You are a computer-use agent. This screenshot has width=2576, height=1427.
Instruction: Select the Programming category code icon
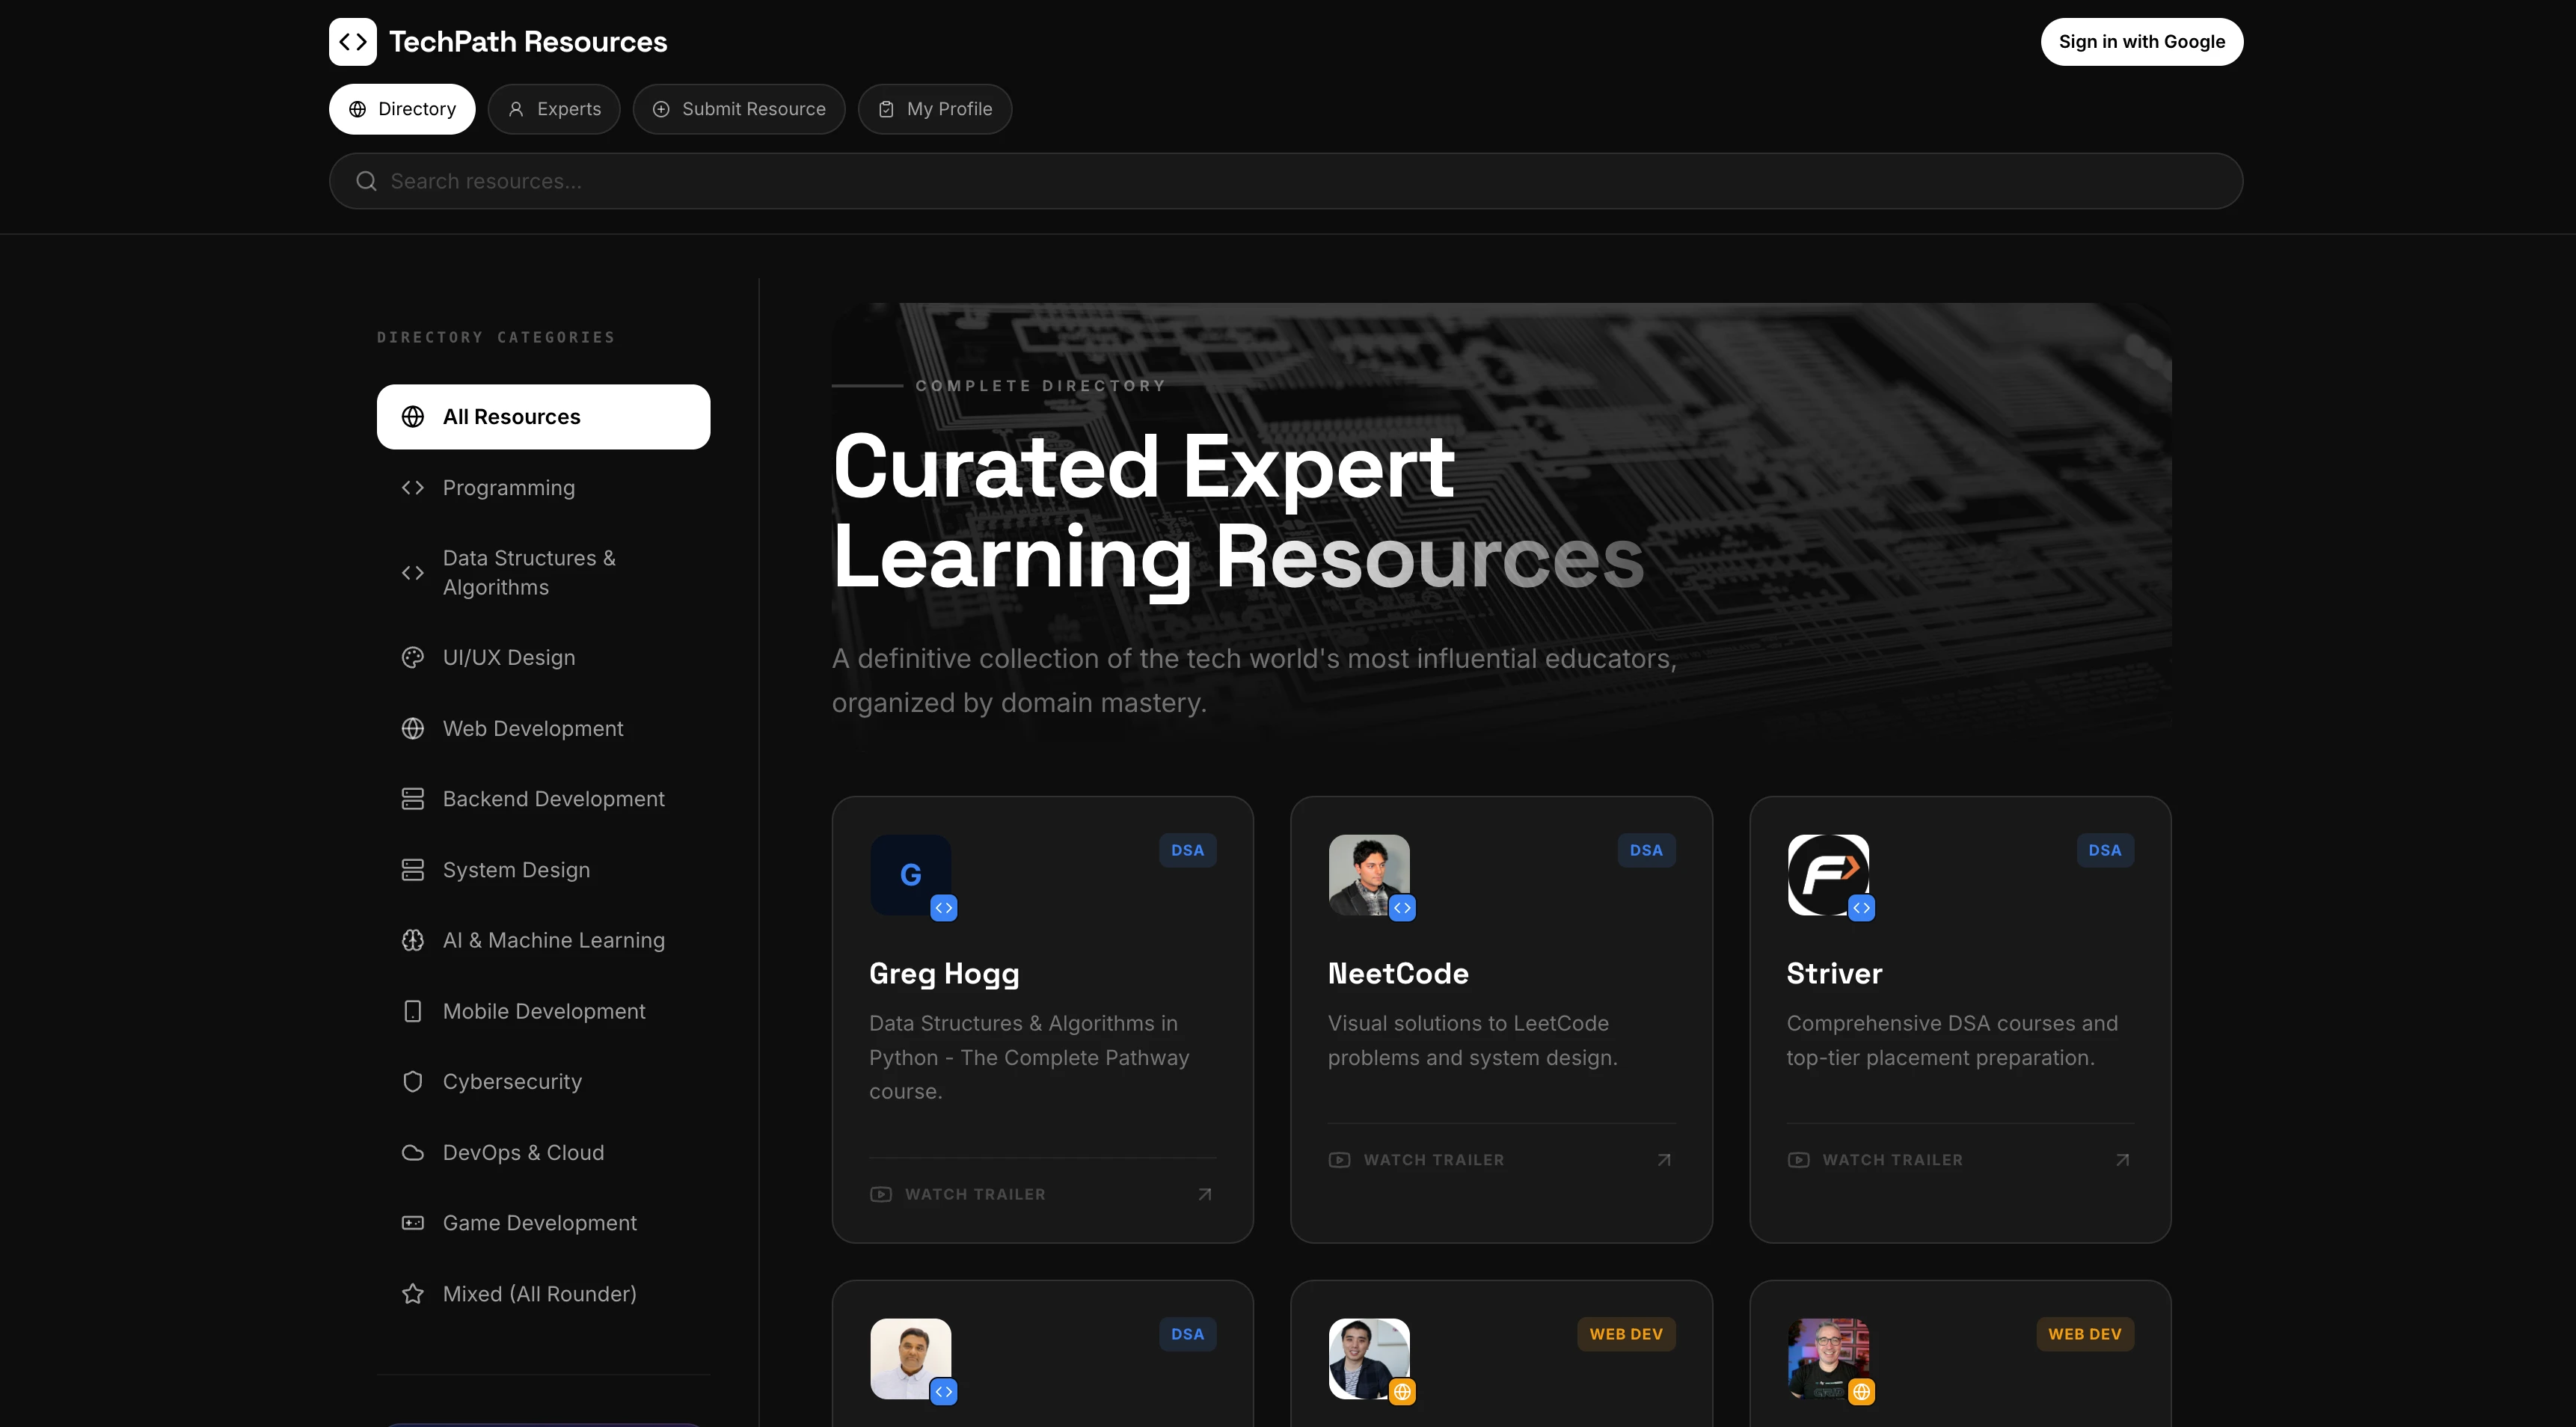click(x=412, y=488)
